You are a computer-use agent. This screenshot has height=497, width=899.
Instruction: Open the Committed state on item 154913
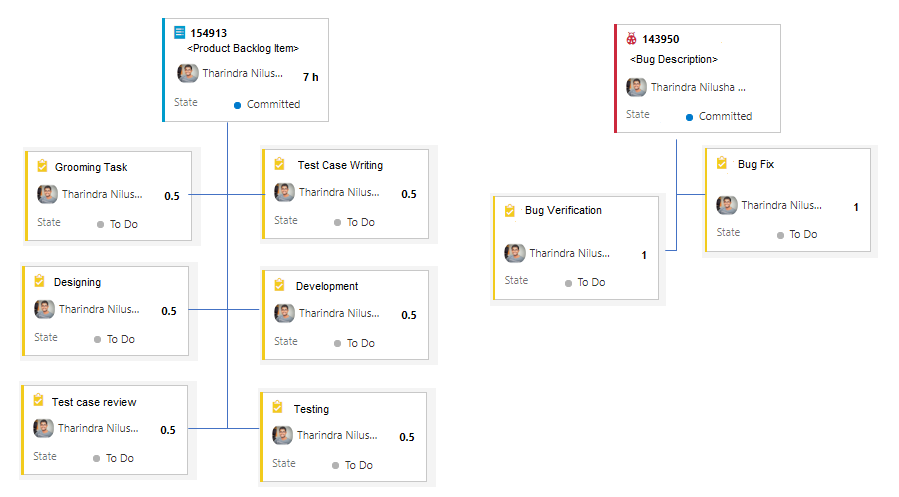pos(273,104)
